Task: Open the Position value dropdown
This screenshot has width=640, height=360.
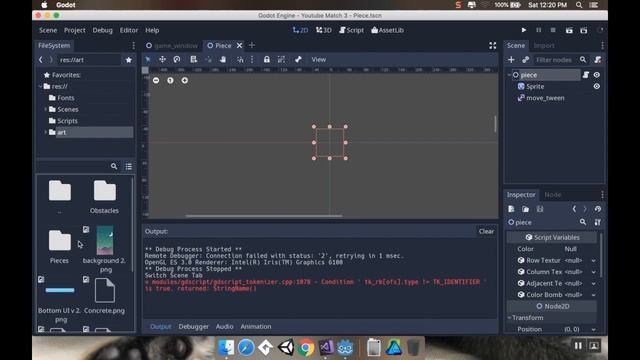Action: 593,329
